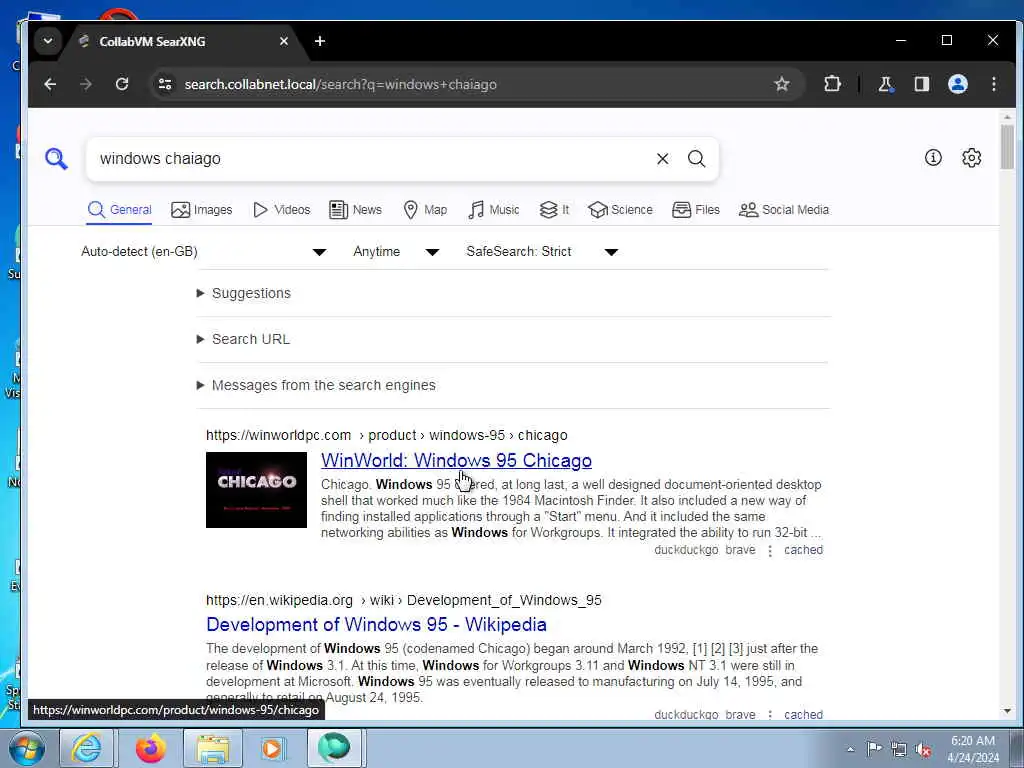
Task: Open the network tray icon
Action: coord(899,749)
